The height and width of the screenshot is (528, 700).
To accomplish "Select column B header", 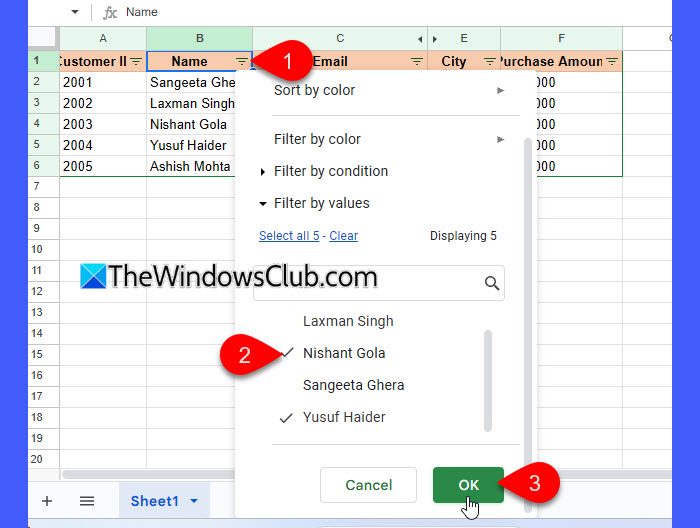I will pyautogui.click(x=200, y=38).
